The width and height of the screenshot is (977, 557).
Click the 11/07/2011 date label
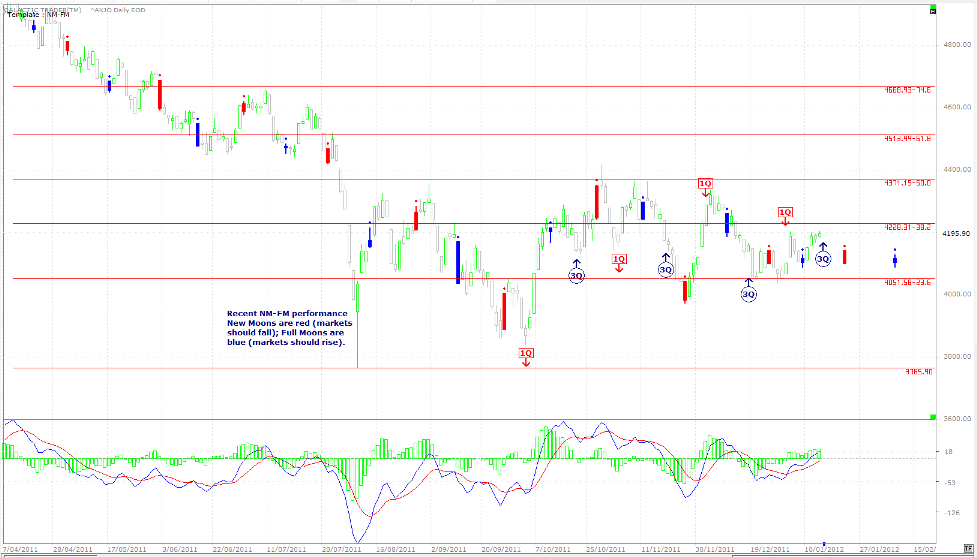(287, 550)
